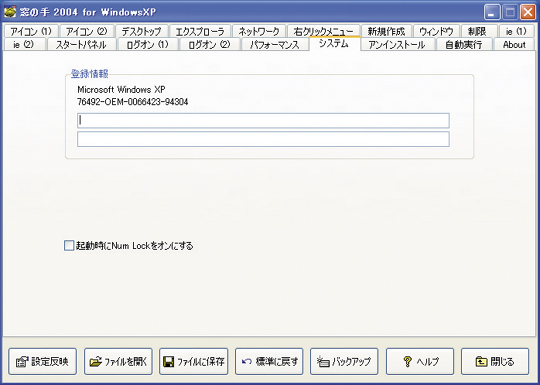Select the ie (2) tab
Viewport: 540px width, 385px height.
(x=24, y=44)
